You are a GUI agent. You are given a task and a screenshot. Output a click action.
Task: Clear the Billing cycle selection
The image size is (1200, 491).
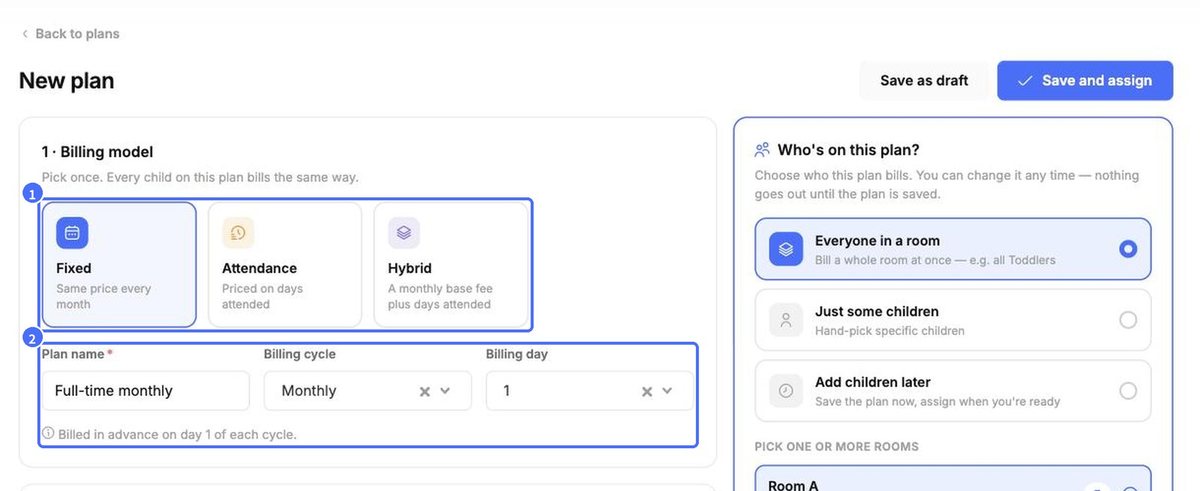click(425, 392)
